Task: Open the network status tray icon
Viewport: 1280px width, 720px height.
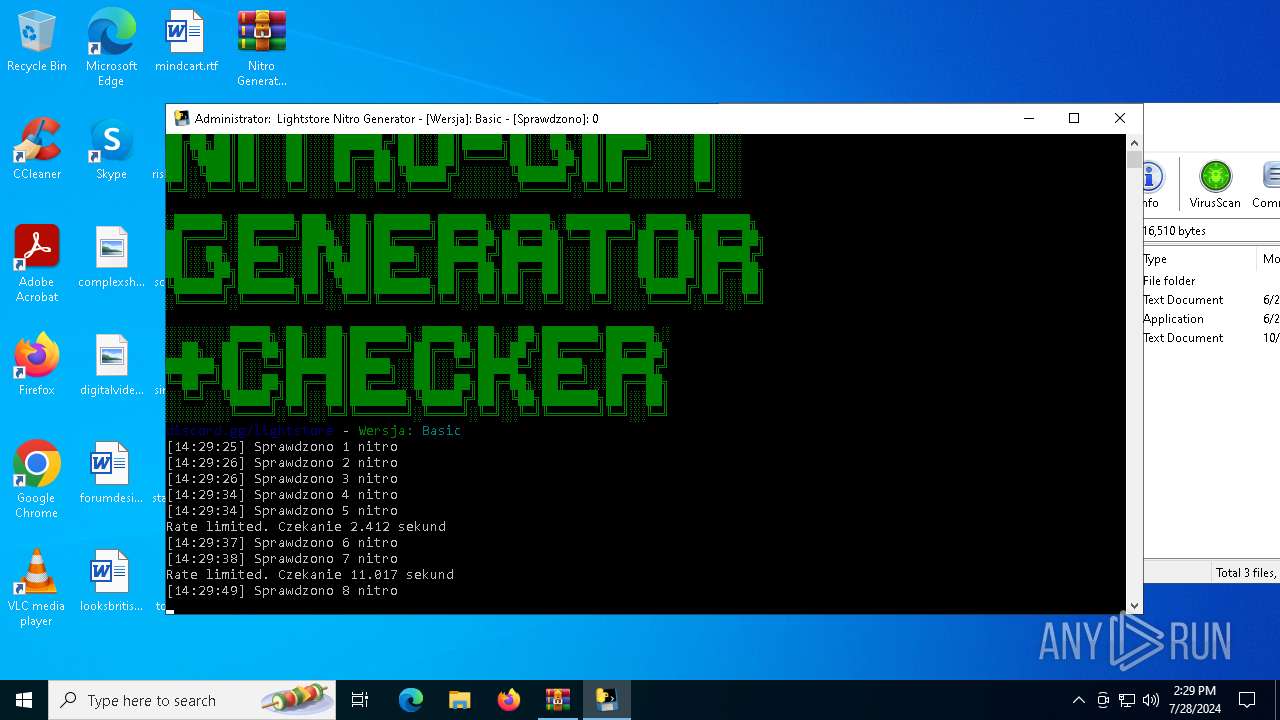Action: pyautogui.click(x=1127, y=700)
